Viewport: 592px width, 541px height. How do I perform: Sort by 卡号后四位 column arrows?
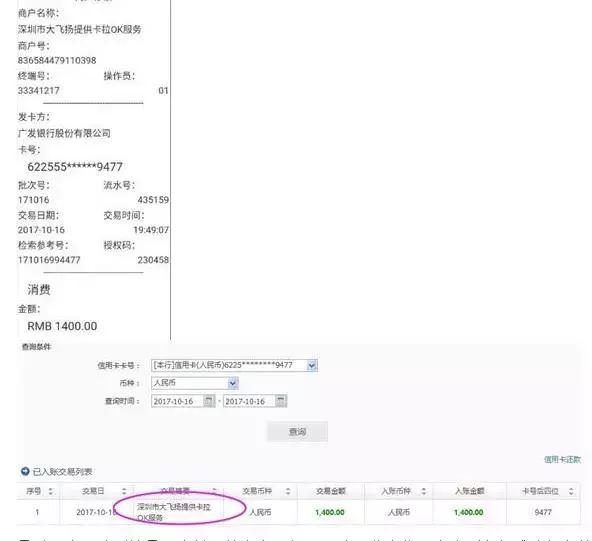[x=571, y=491]
